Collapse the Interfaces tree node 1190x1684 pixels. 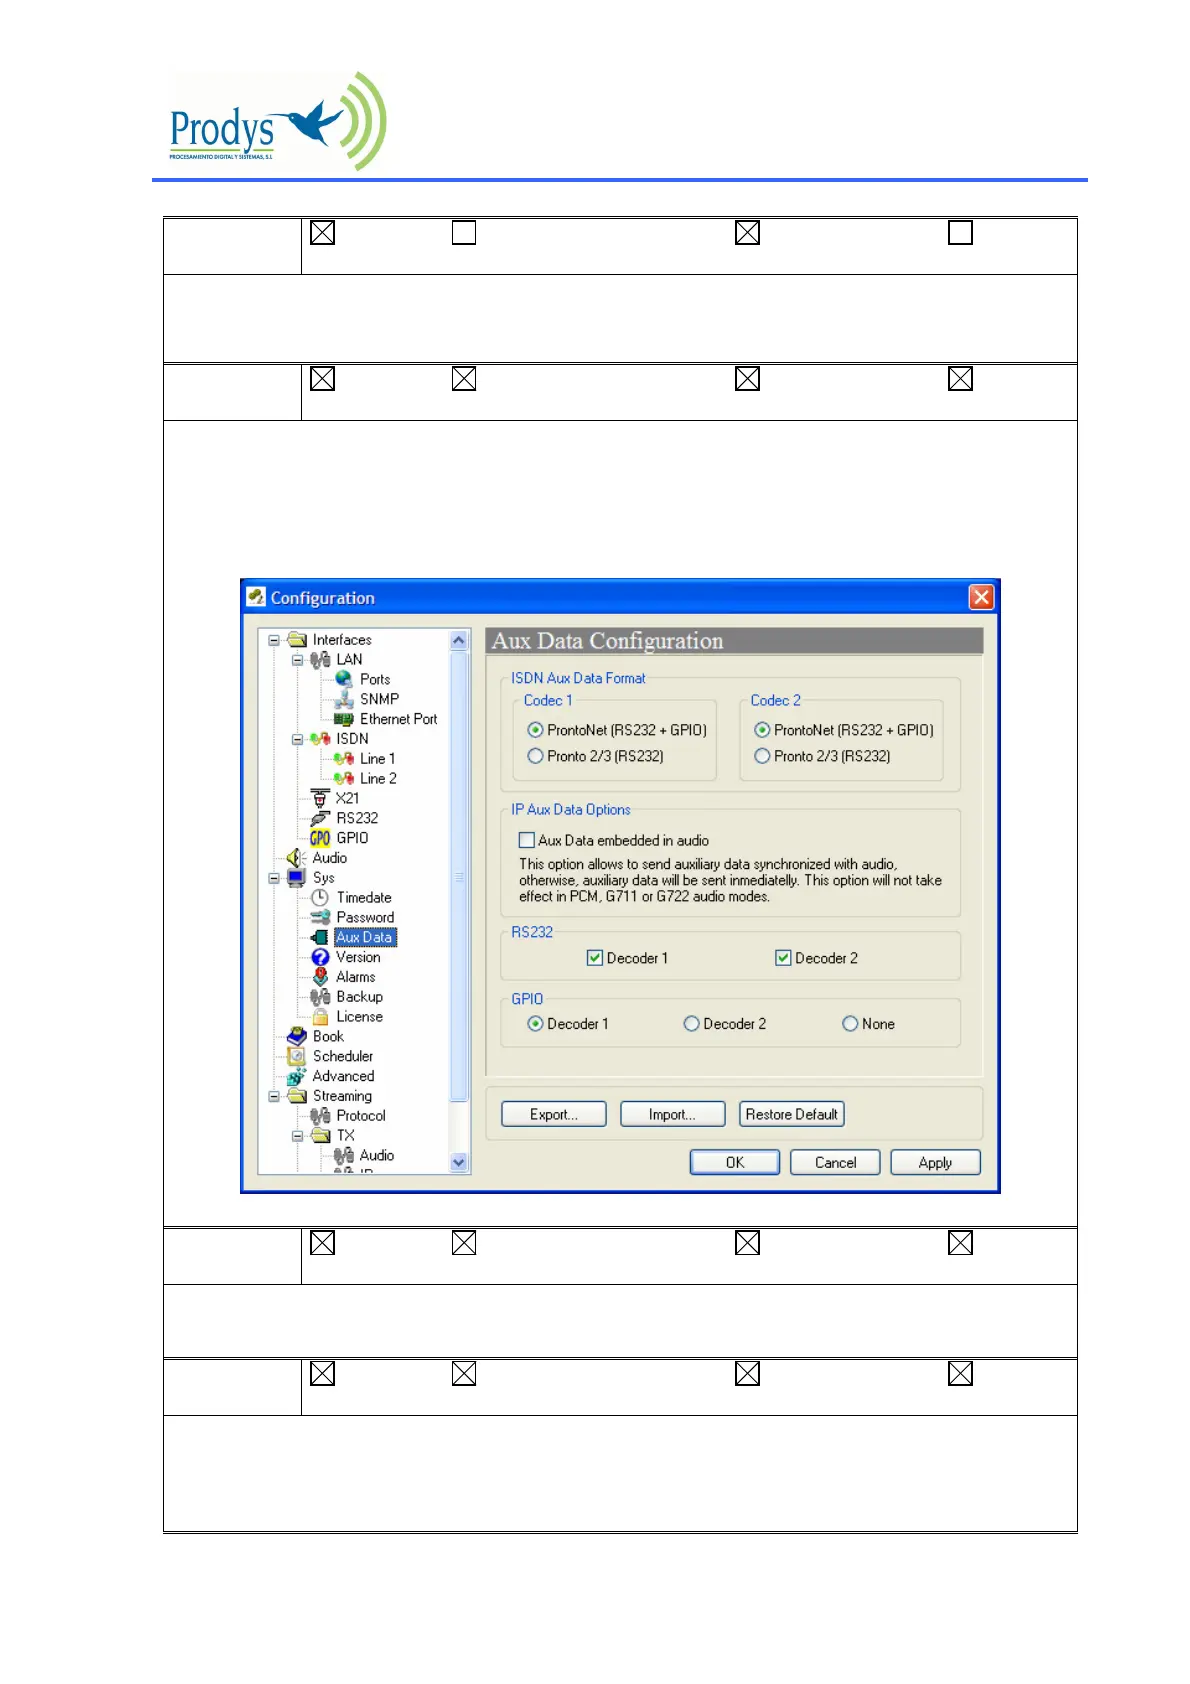(274, 640)
